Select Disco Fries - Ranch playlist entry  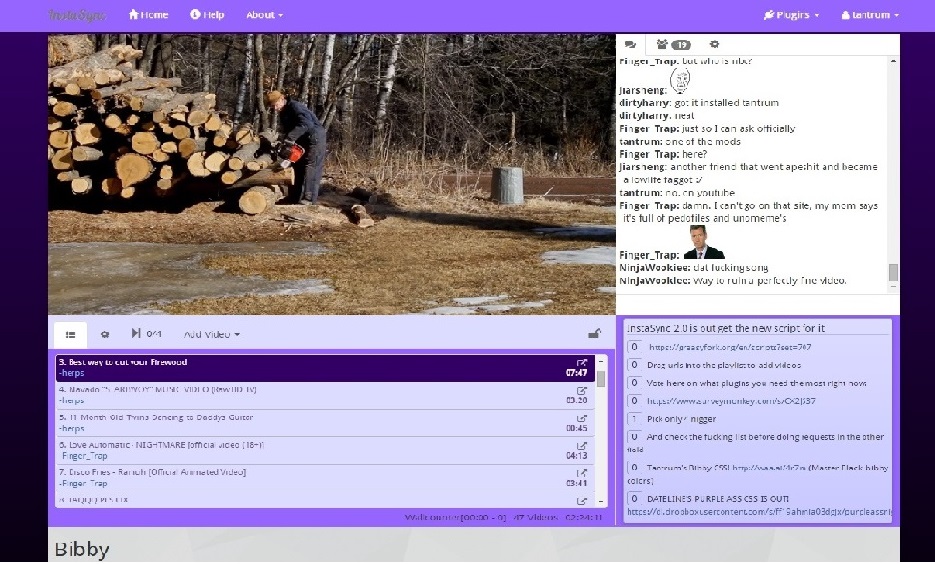(325, 478)
